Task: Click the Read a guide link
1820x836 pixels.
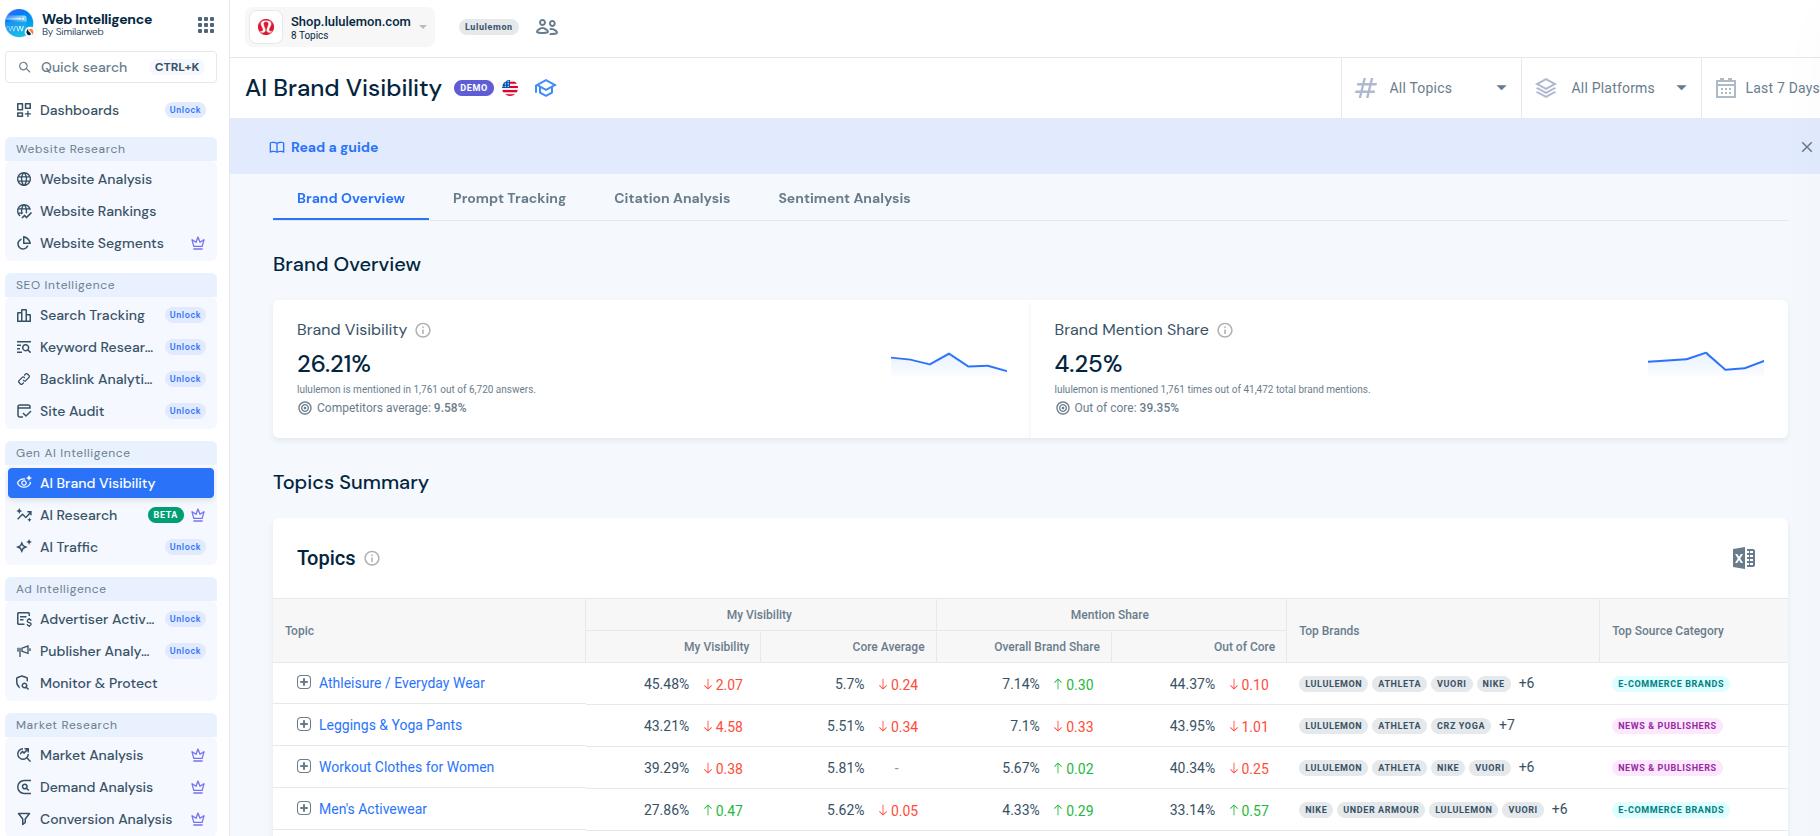Action: click(x=324, y=147)
